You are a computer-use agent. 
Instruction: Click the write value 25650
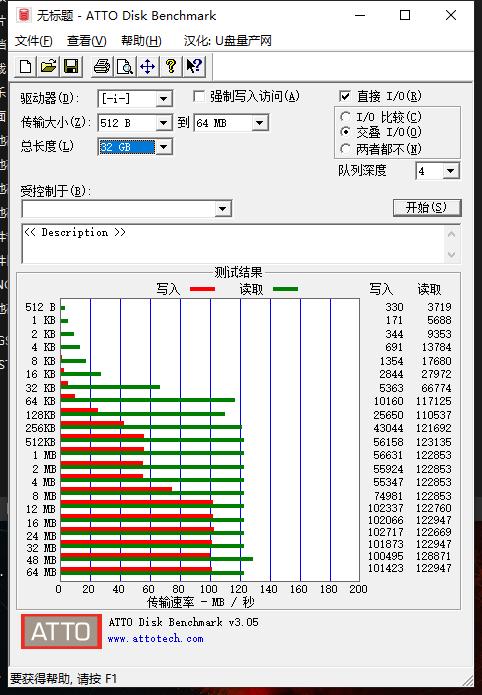point(388,415)
